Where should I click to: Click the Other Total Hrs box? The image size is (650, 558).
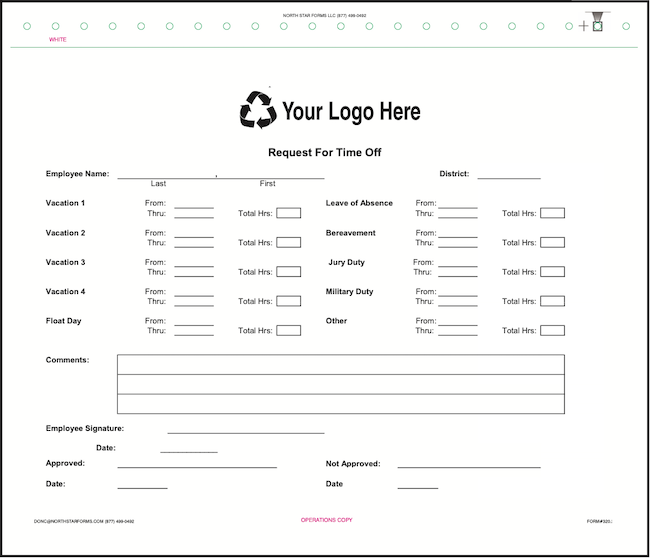click(x=553, y=330)
